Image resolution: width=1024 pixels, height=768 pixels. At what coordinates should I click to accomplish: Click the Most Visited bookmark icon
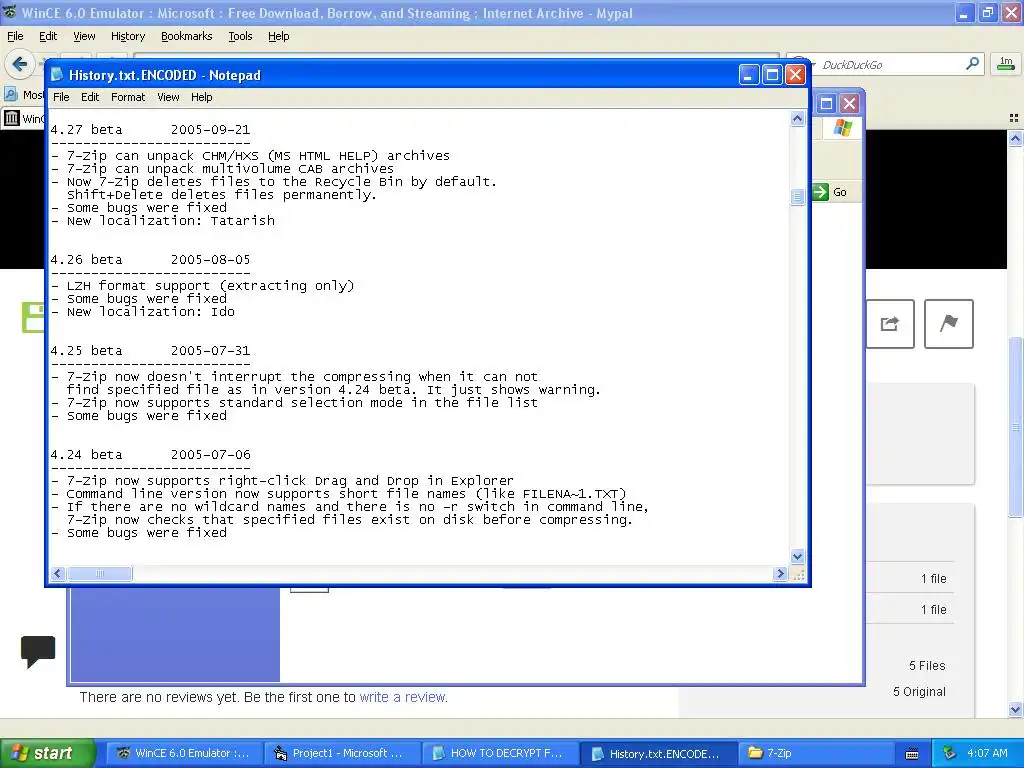point(11,95)
